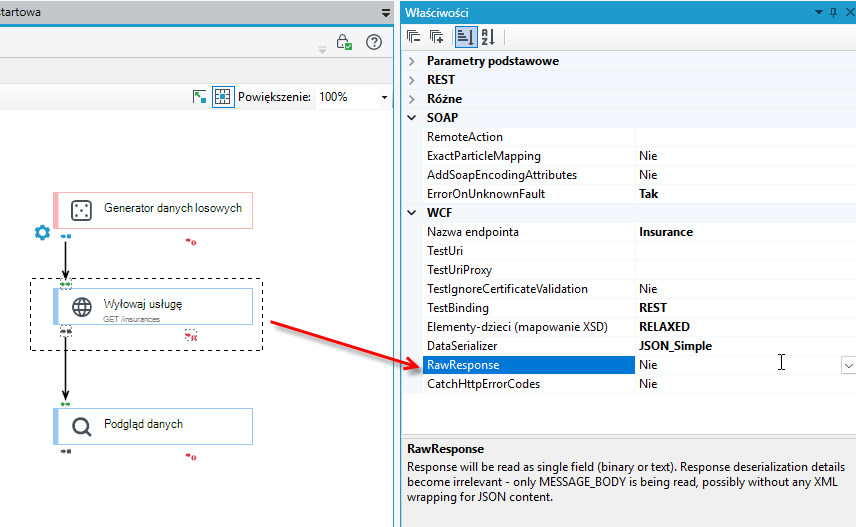This screenshot has width=856, height=527.
Task: Collapse the WCF section
Action: click(412, 213)
